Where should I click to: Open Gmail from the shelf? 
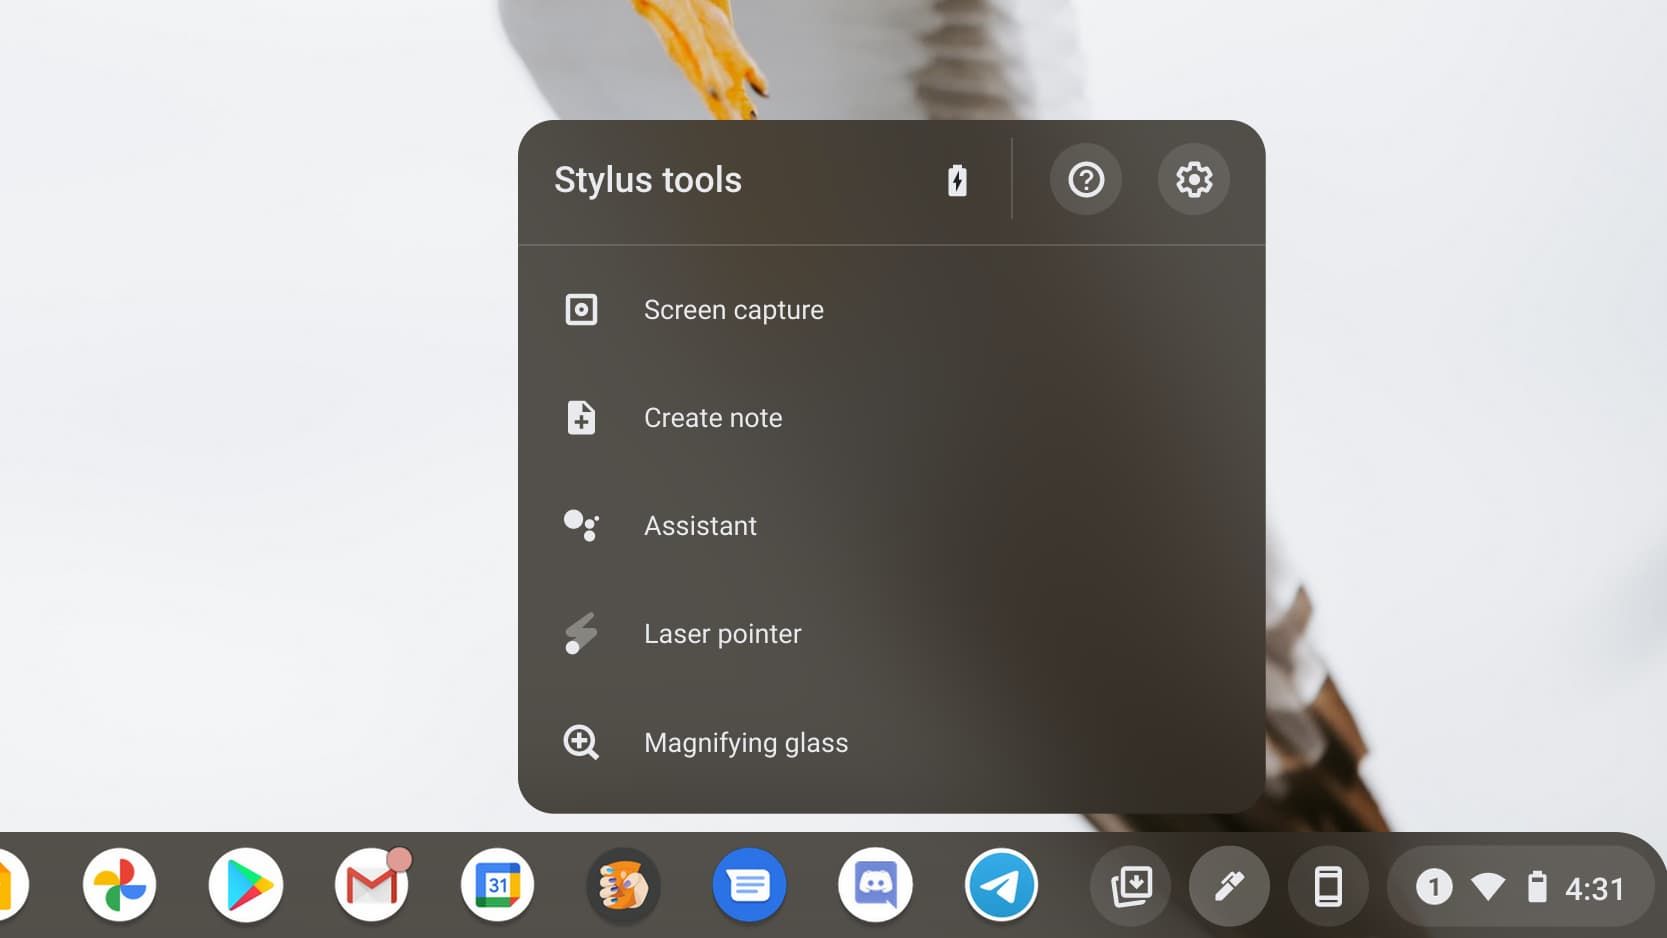tap(371, 885)
